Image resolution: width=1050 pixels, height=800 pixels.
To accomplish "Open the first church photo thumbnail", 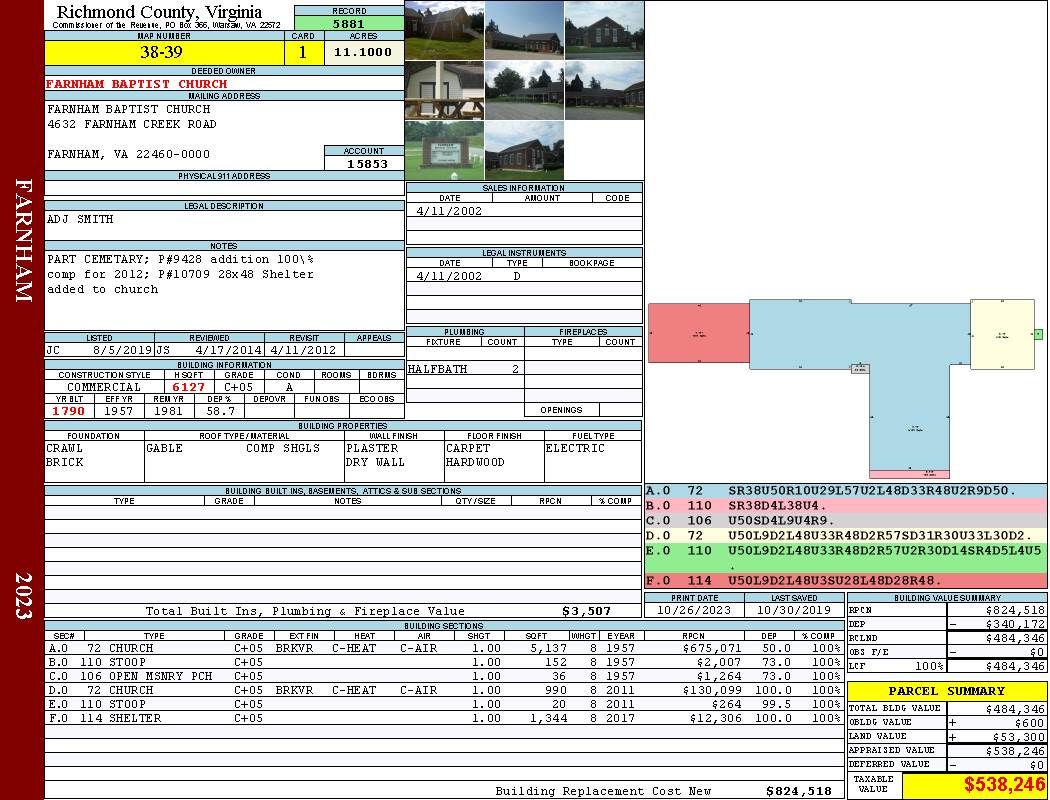I will [445, 30].
